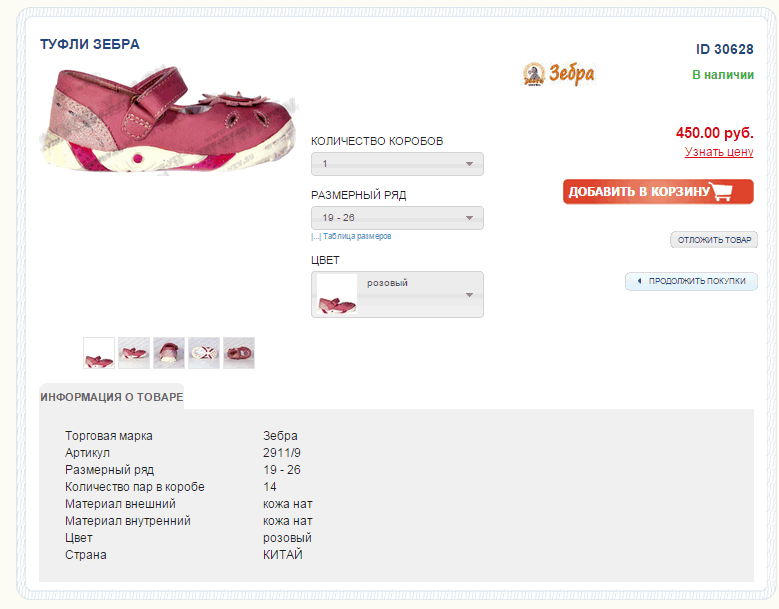Viewport: 779px width, 609px height.
Task: Click the Продолжить покупки button
Action: [691, 281]
